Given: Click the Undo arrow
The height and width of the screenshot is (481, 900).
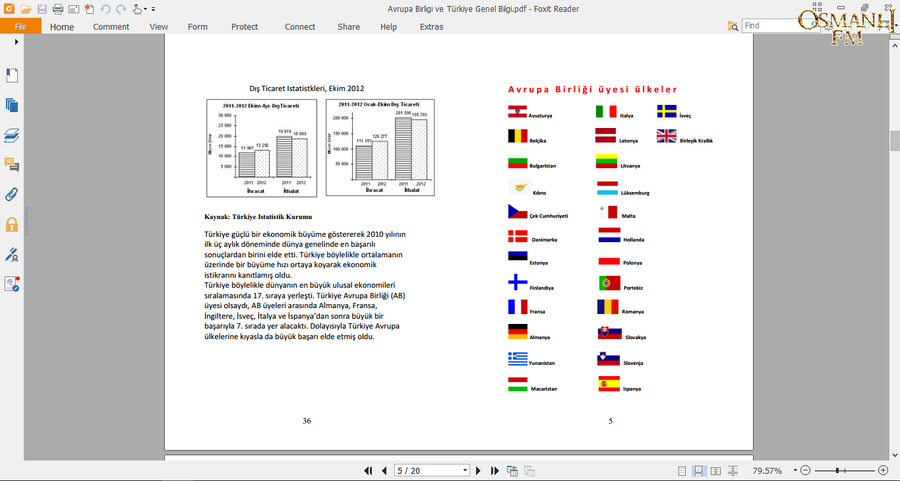Looking at the screenshot, I should click(105, 9).
